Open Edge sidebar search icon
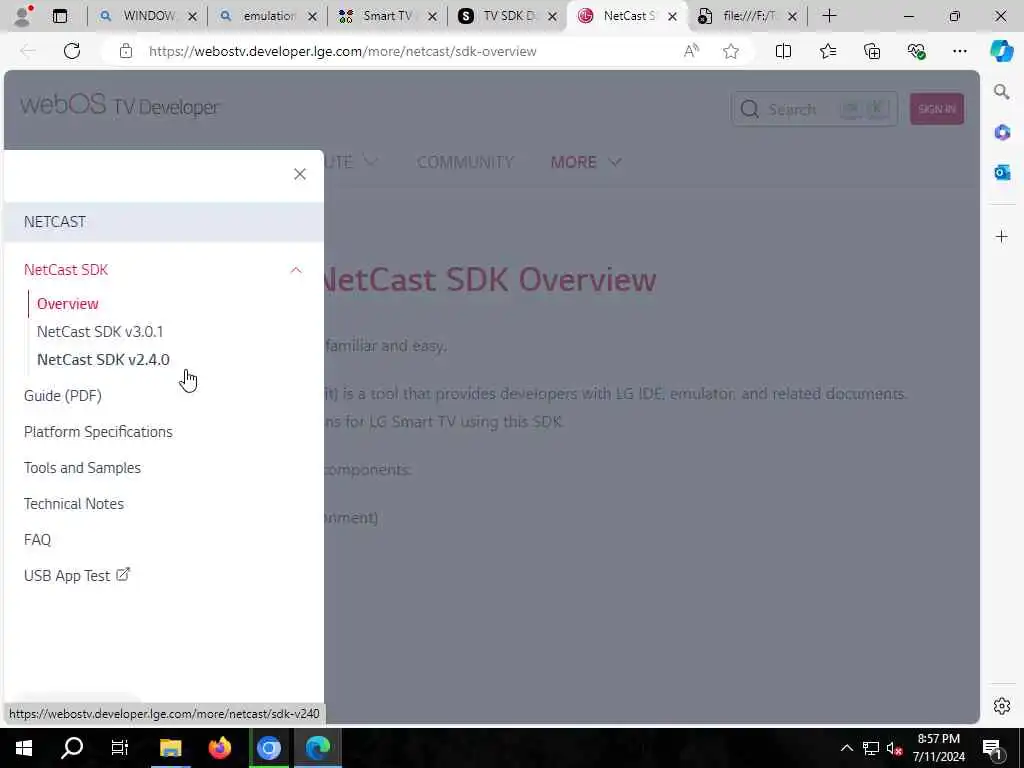The image size is (1024, 768). coord(1001,92)
